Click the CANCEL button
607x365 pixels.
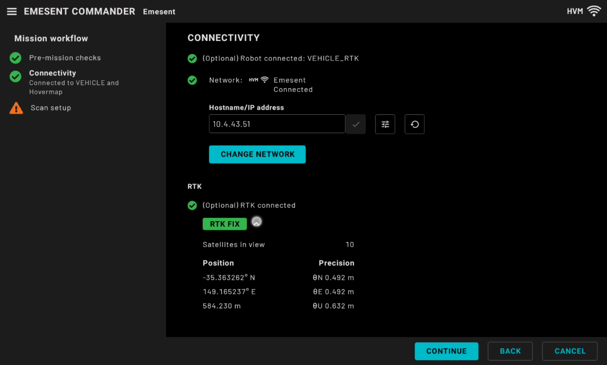click(569, 351)
